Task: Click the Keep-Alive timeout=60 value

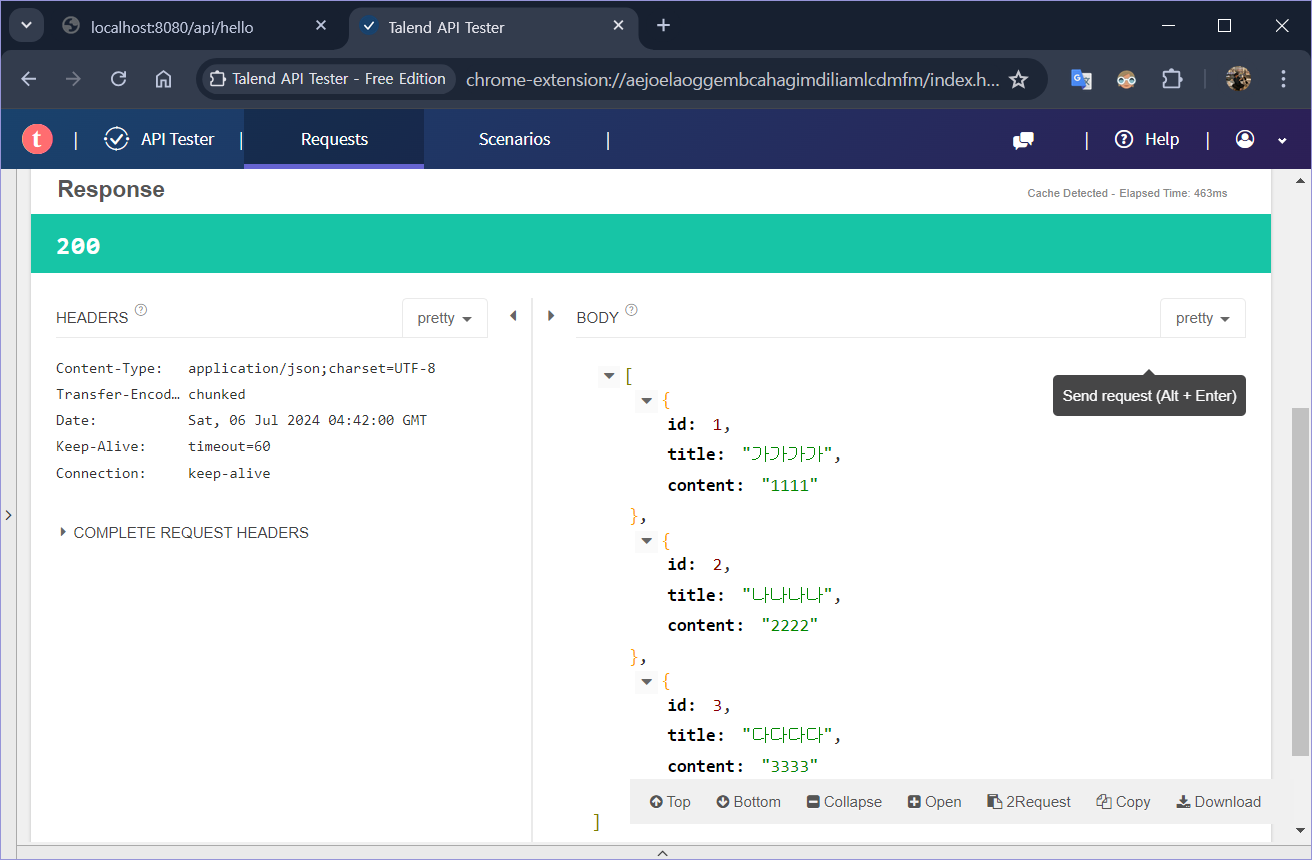Action: click(229, 447)
